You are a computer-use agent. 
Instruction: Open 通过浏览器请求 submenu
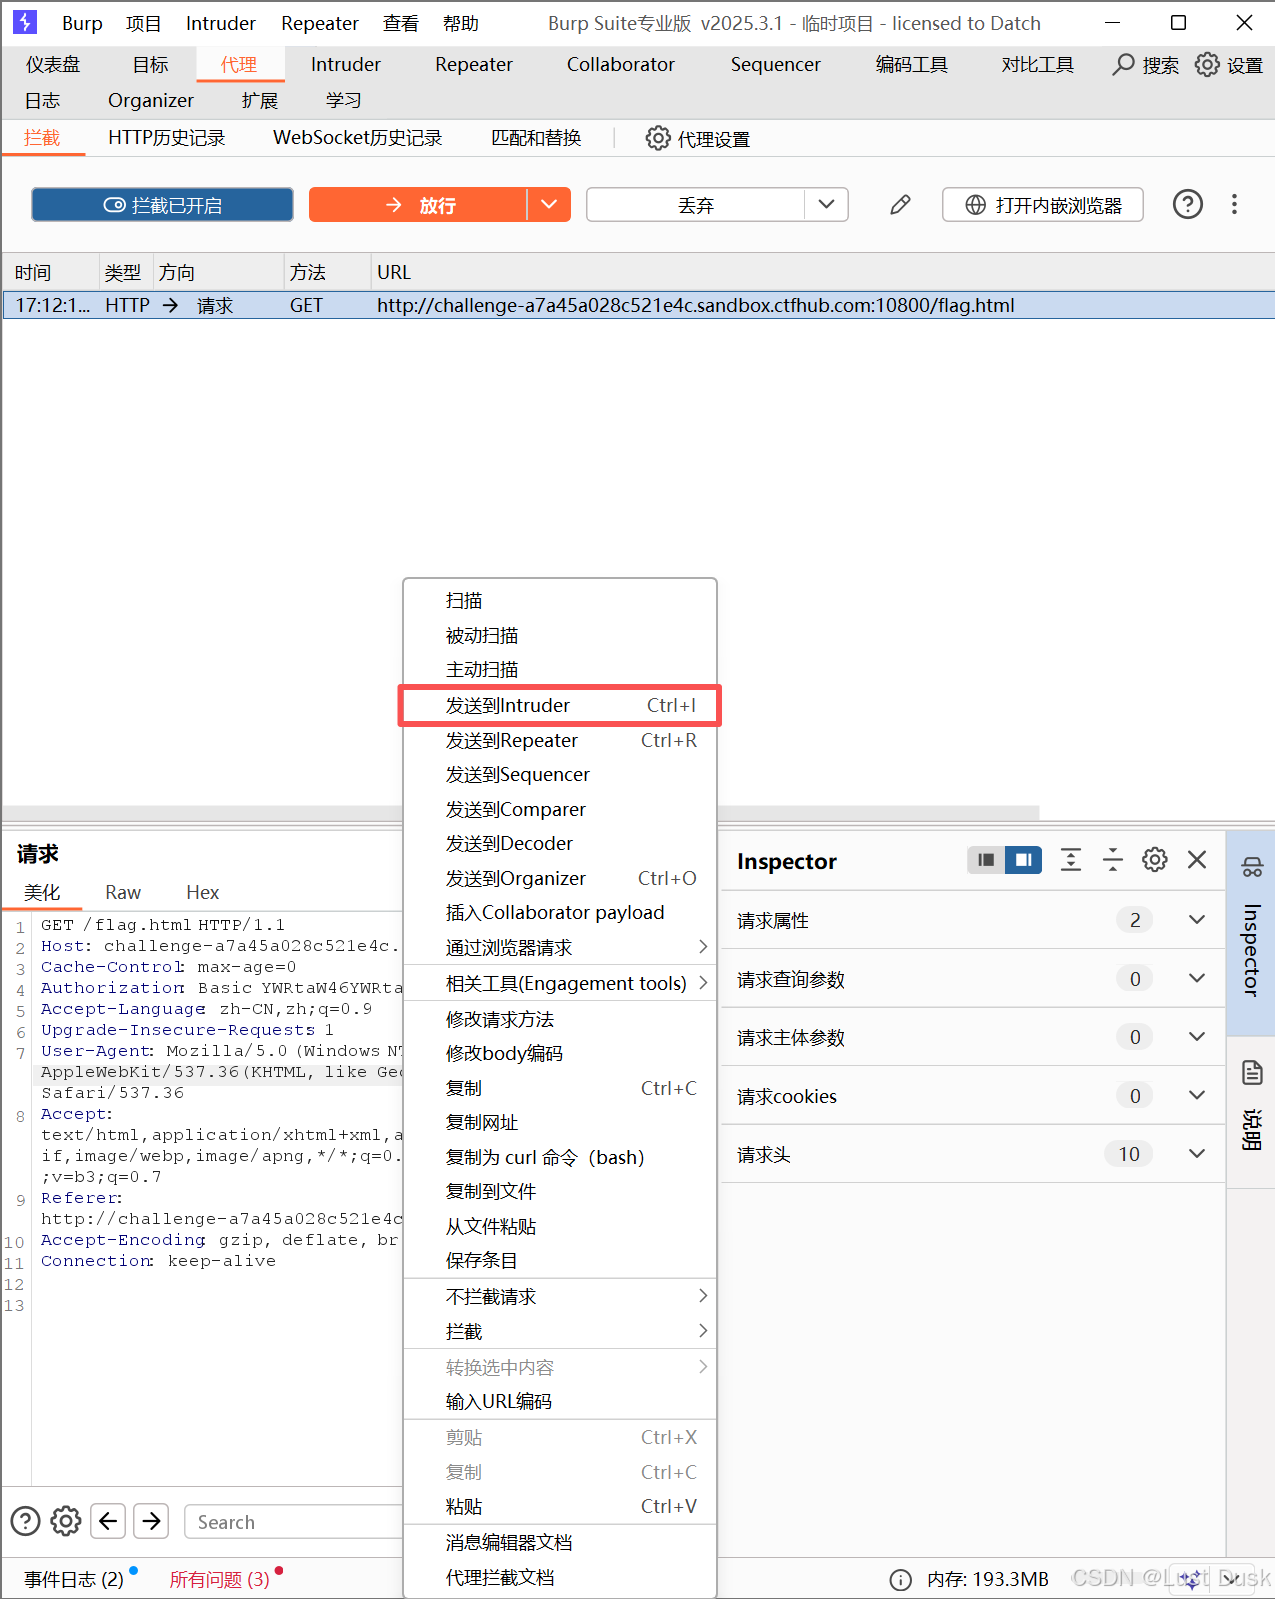(560, 947)
